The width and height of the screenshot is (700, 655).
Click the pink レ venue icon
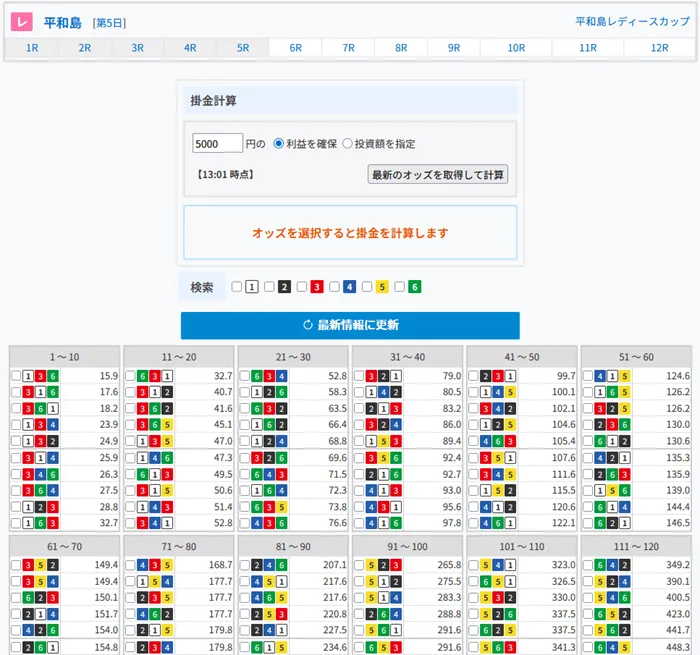tap(24, 22)
